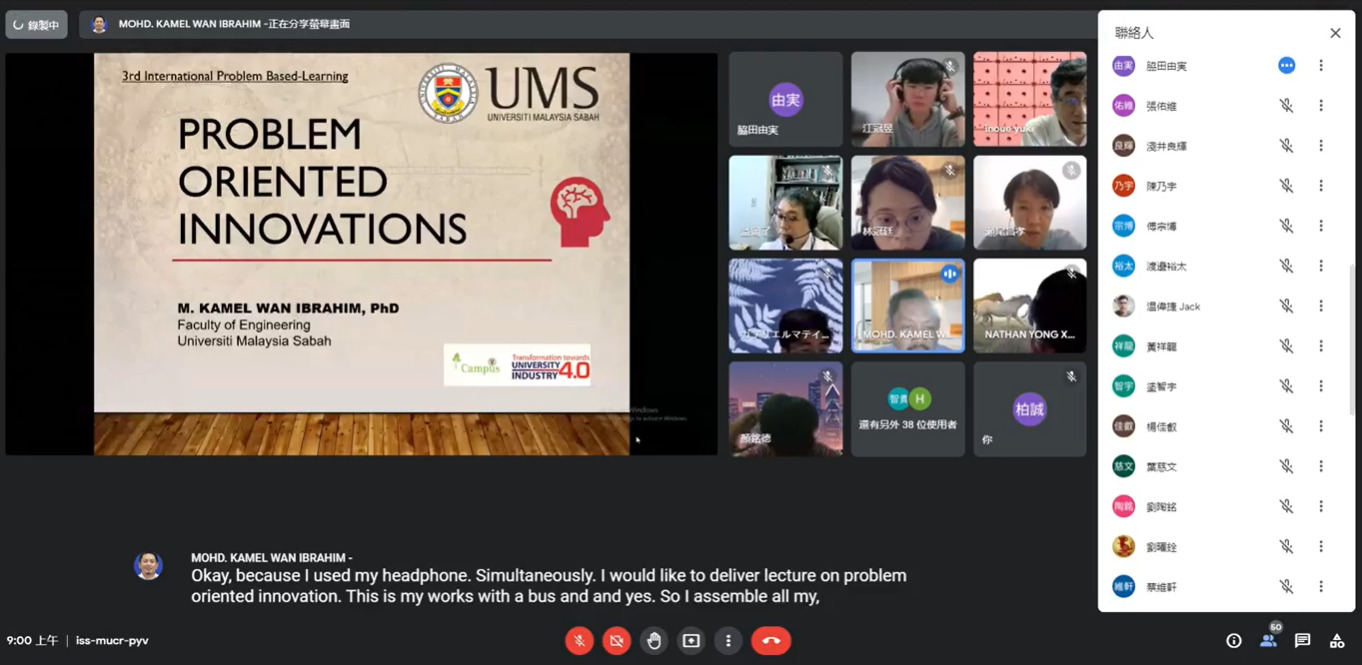Open the chat messages panel
The image size is (1362, 665).
click(1302, 641)
